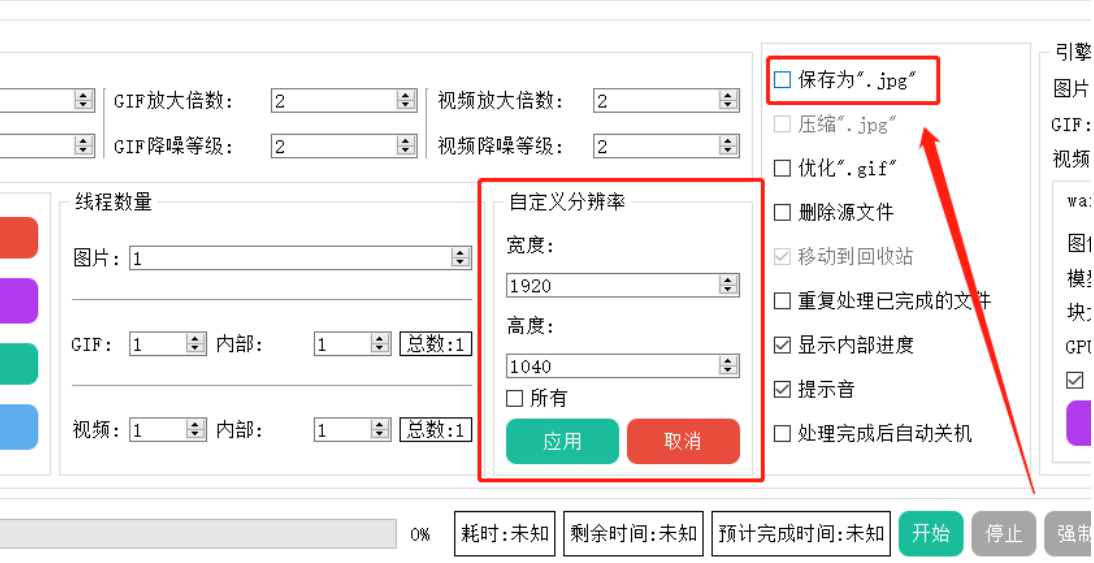Check the 删除源文件 option
Viewport: 1094px width, 563px height.
[783, 212]
